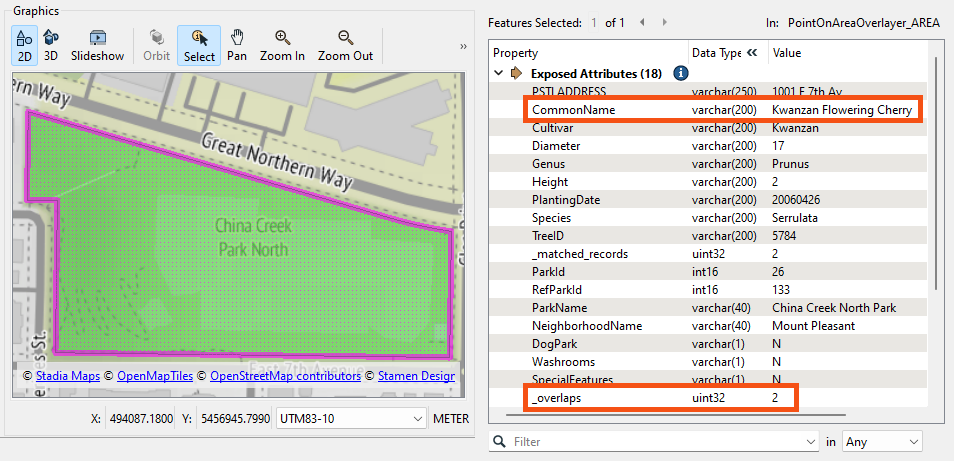Click the Orbit tool

(x=157, y=45)
